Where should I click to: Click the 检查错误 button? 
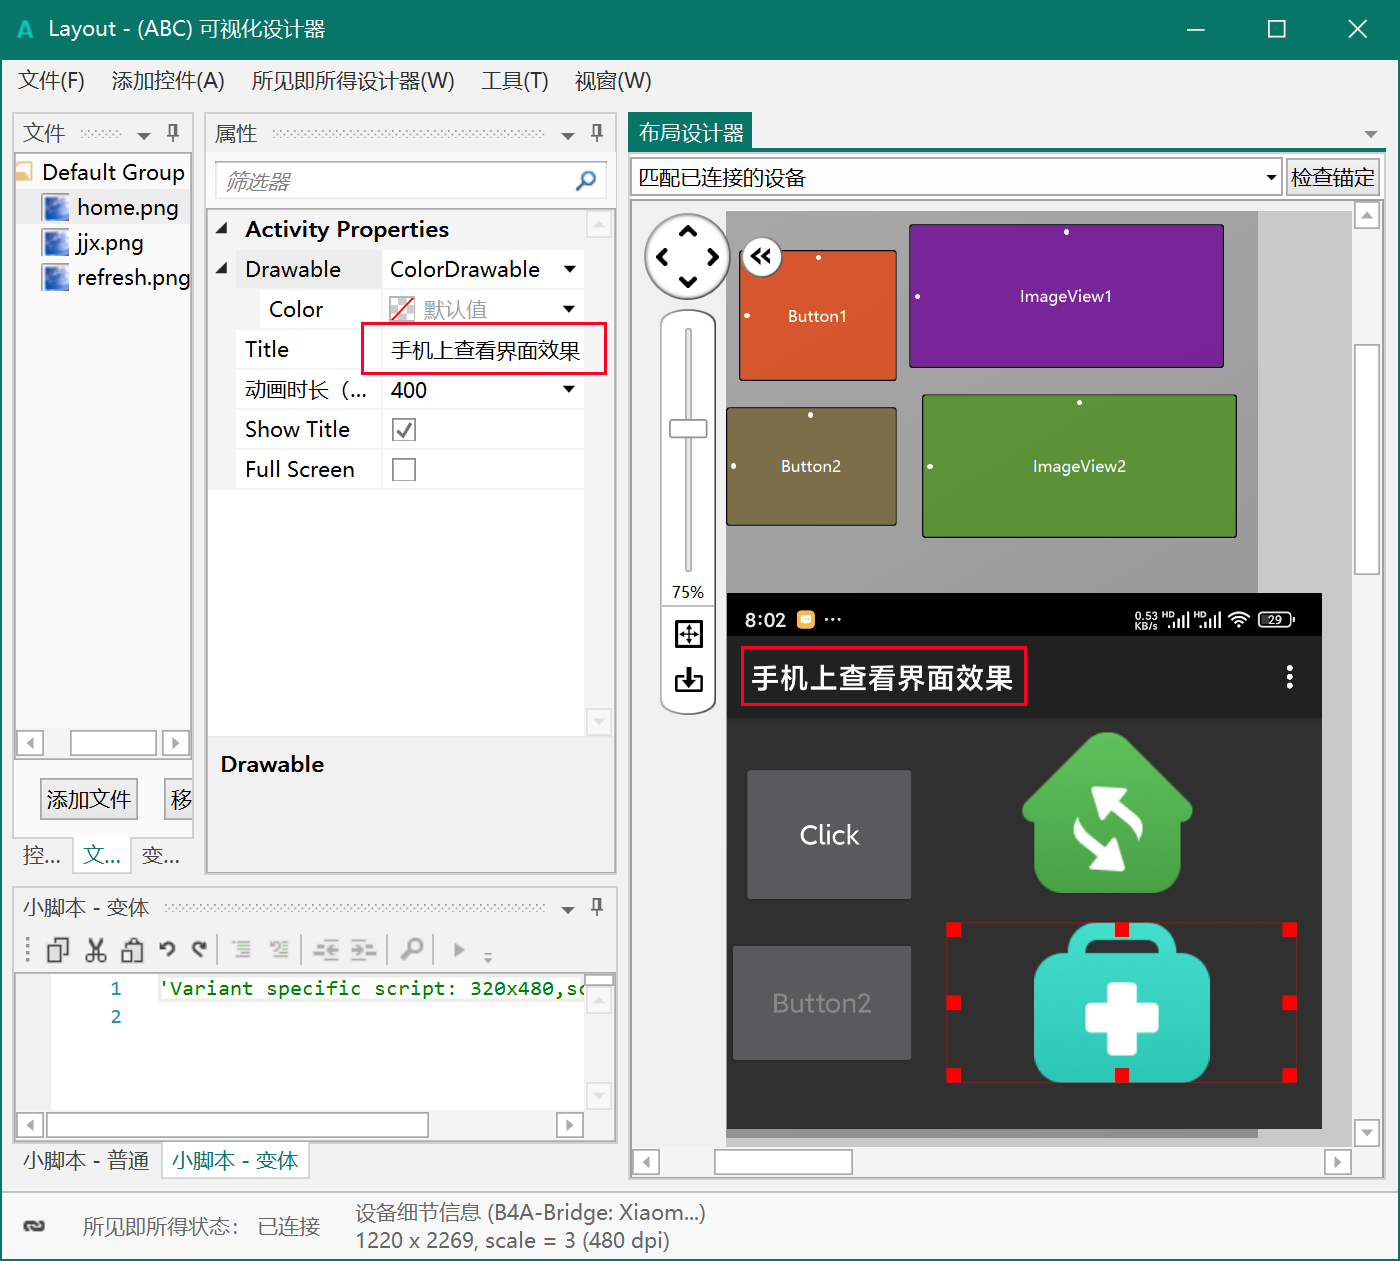pos(1333,176)
